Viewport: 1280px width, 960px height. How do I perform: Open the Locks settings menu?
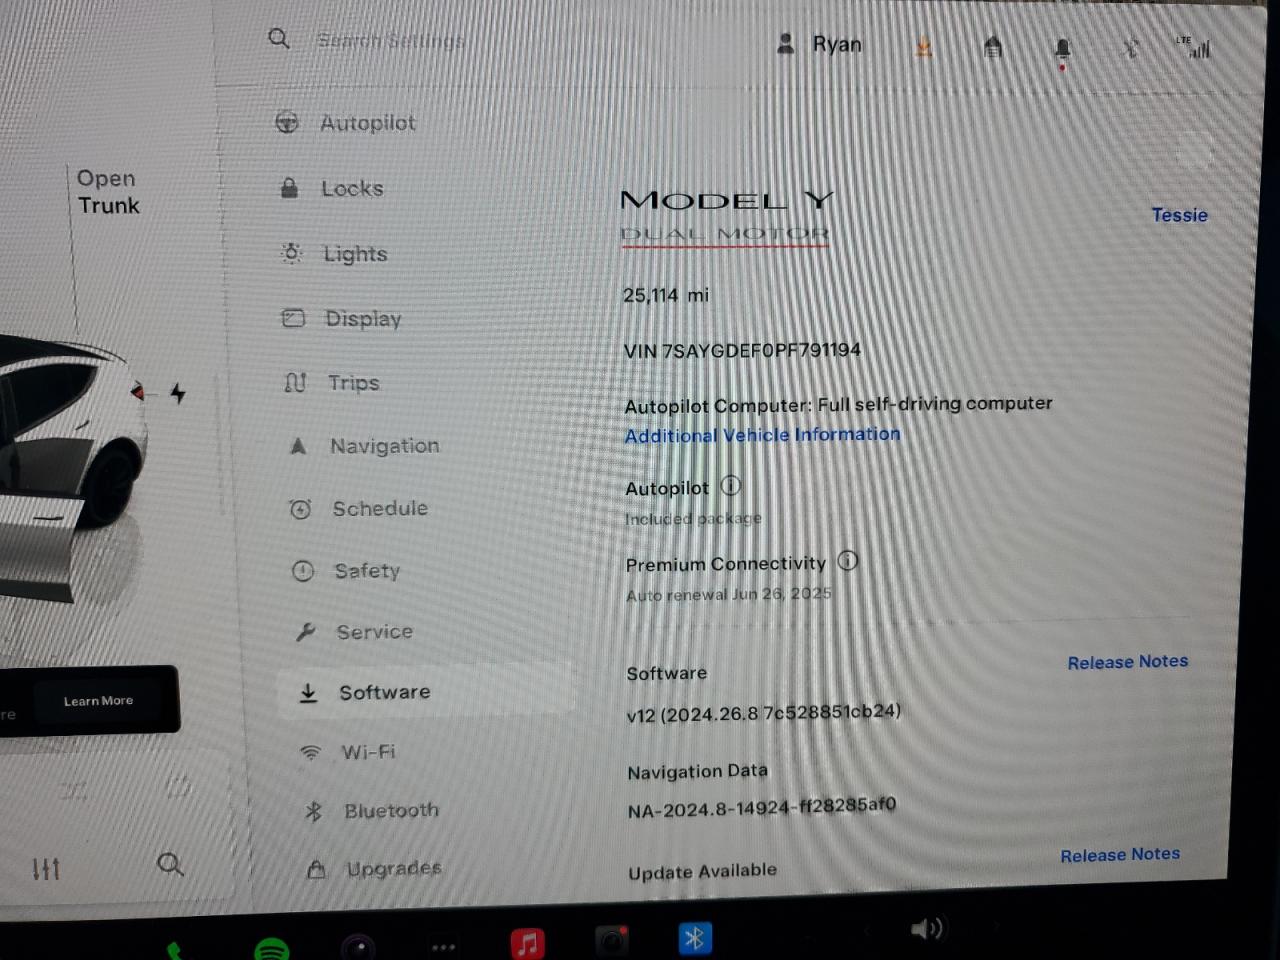pos(331,188)
